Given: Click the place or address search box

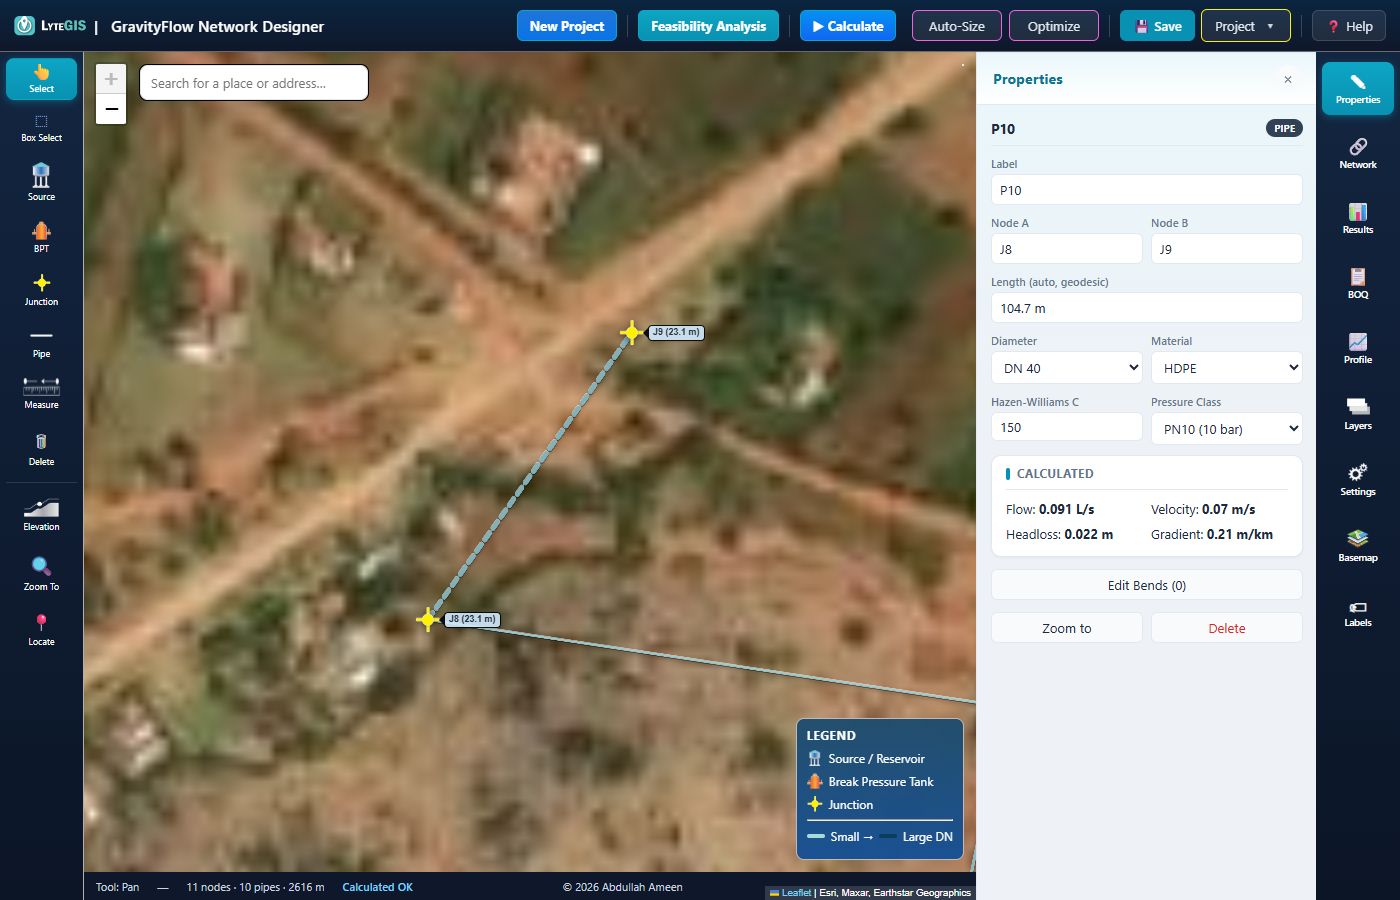Looking at the screenshot, I should point(254,83).
